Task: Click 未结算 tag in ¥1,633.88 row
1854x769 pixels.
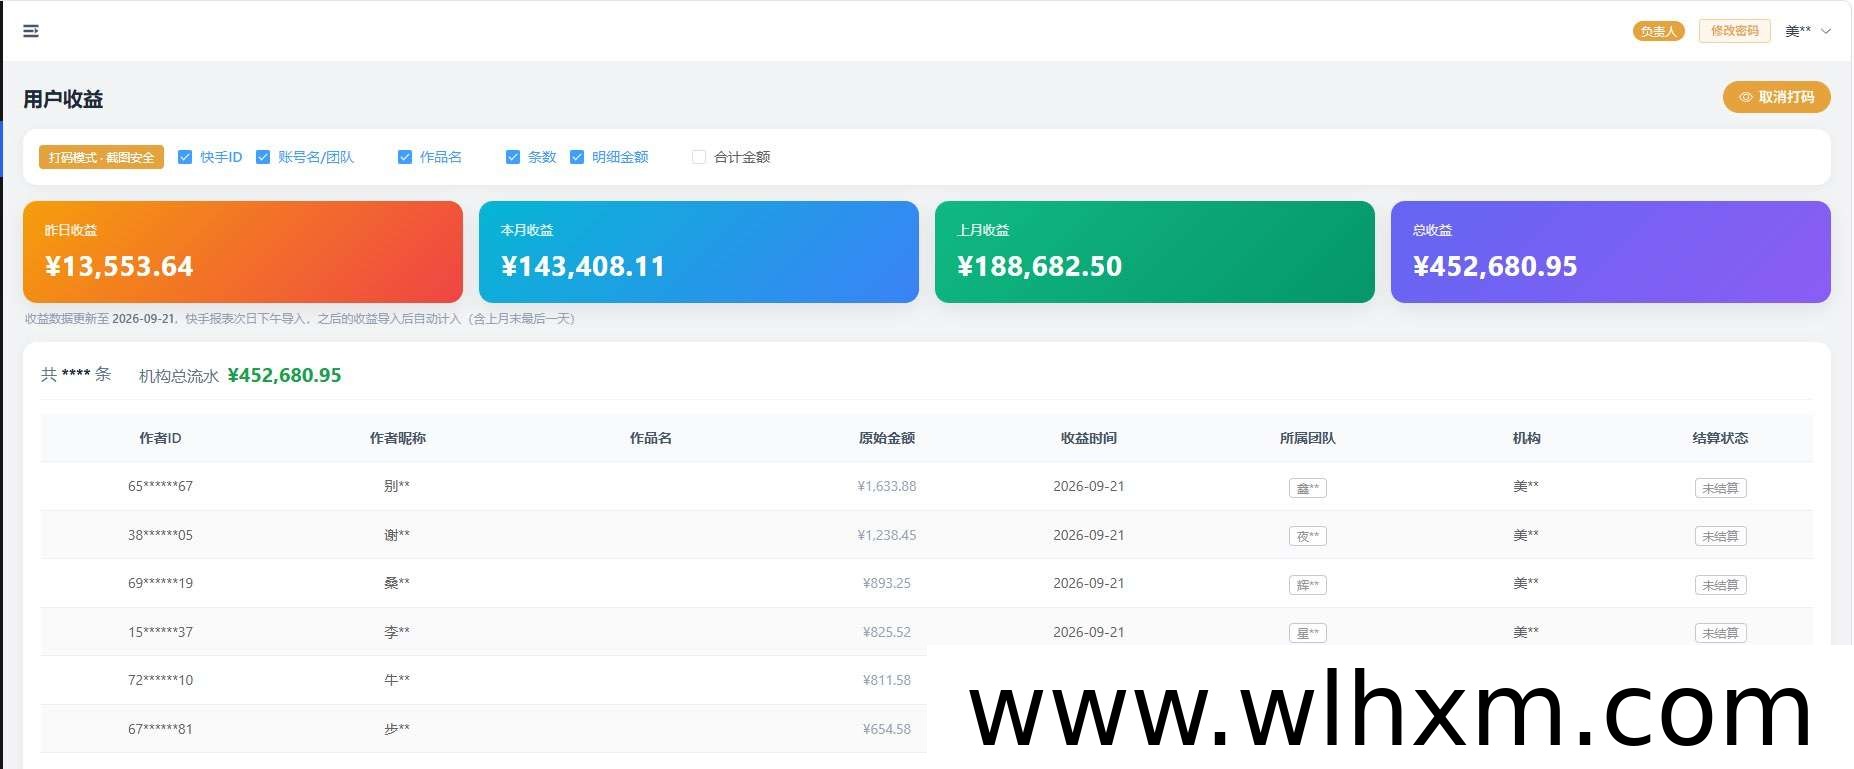Action: 1720,488
